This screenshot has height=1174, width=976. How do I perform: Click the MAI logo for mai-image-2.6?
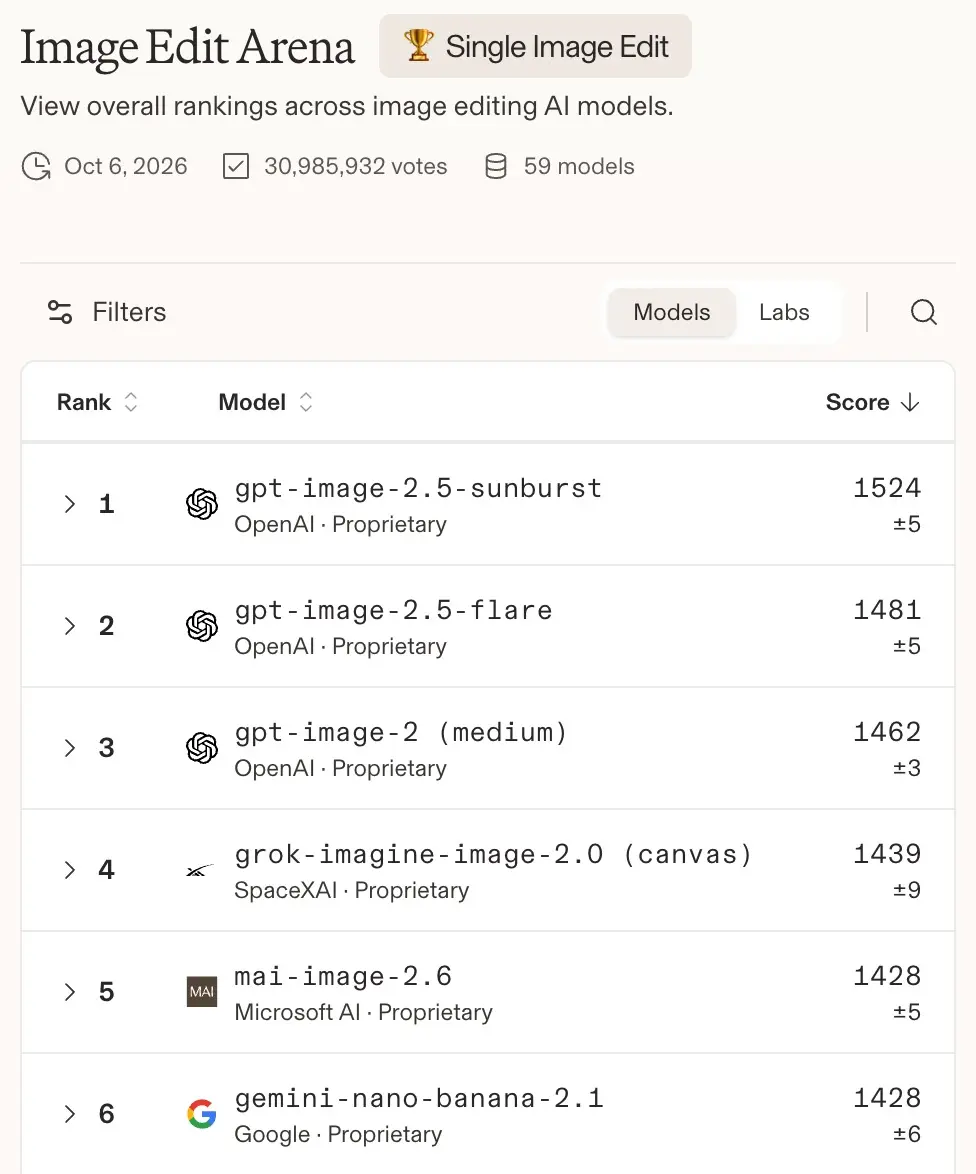tap(201, 991)
